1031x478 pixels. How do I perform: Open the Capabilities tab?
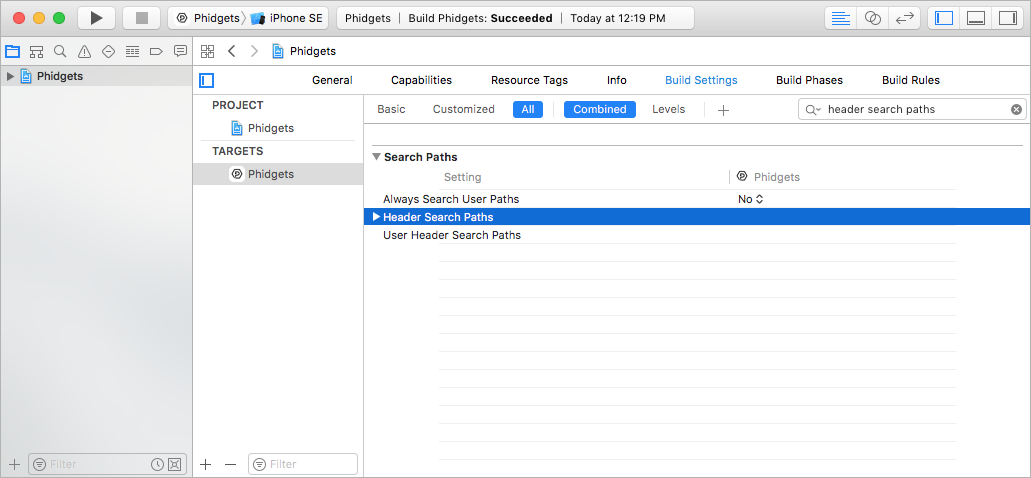point(421,80)
